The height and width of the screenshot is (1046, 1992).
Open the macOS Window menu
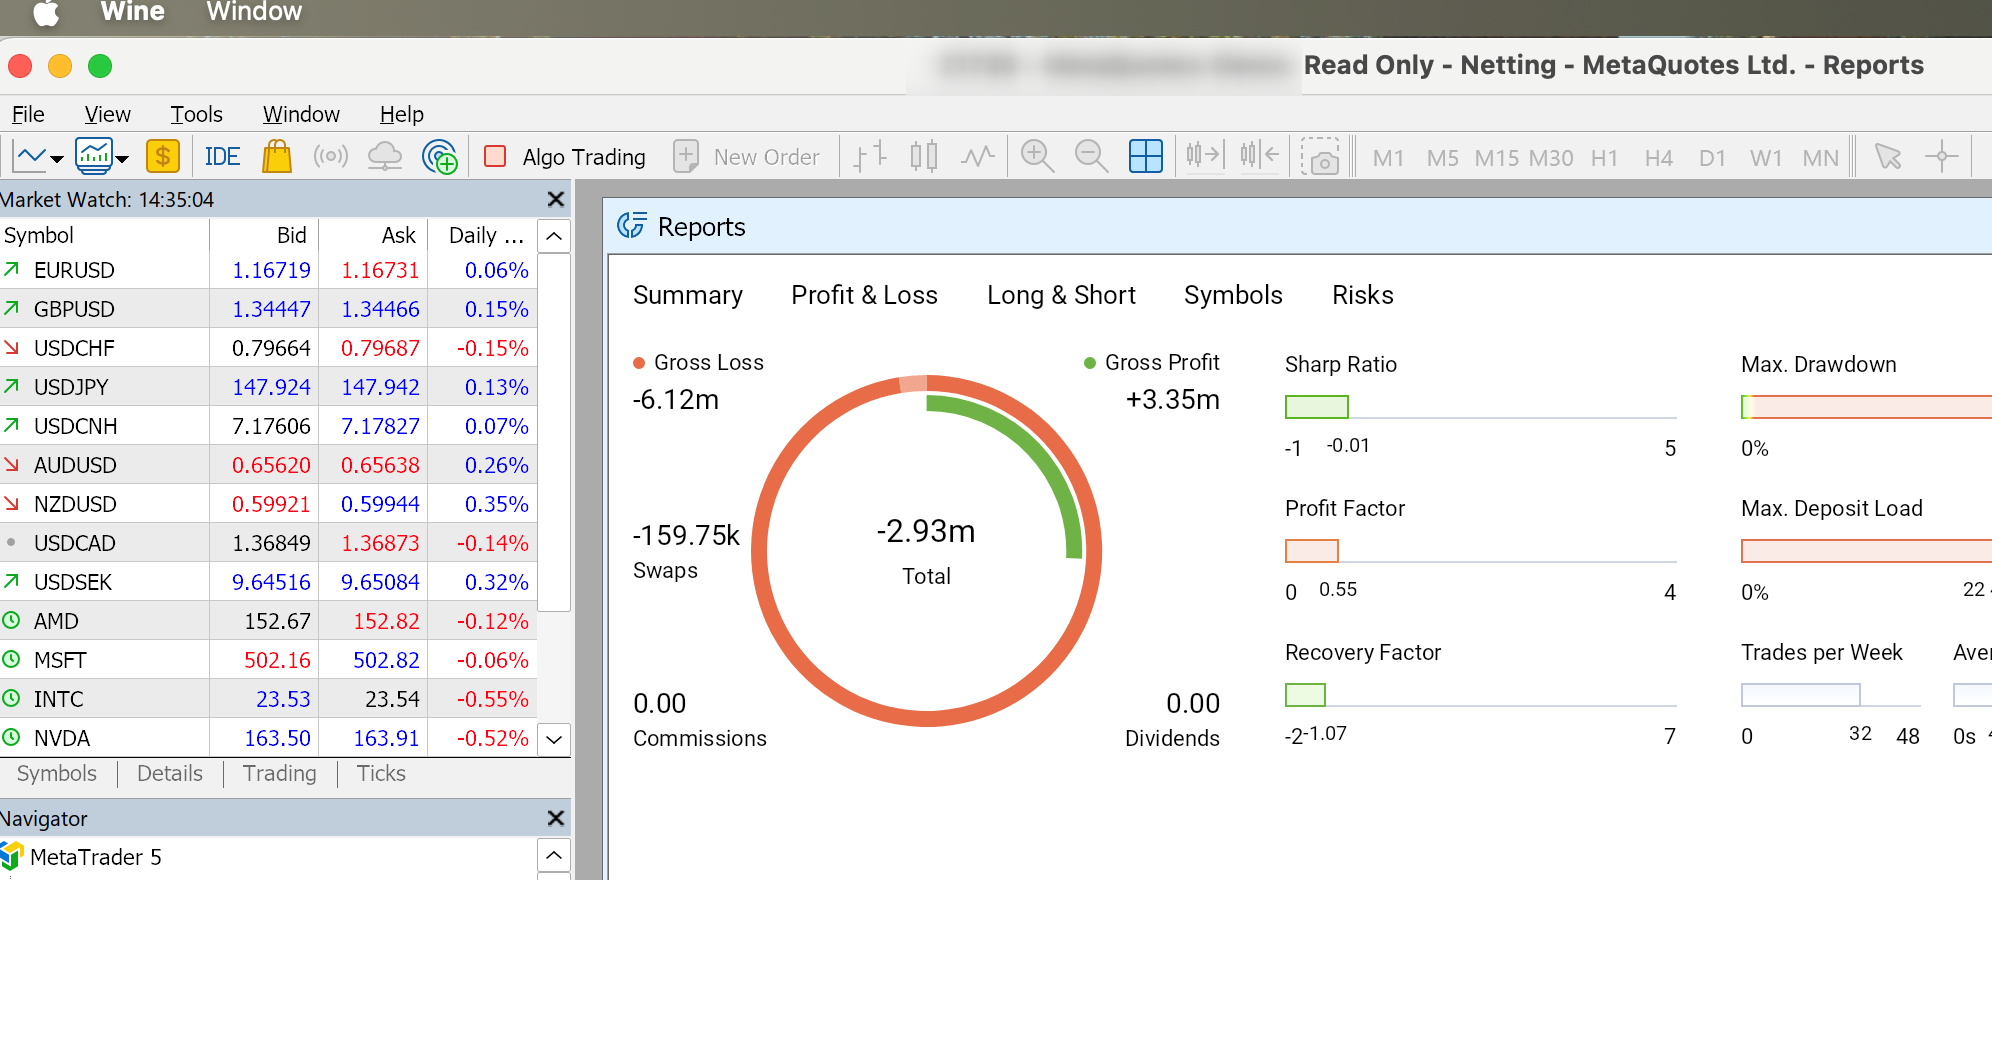pos(254,12)
